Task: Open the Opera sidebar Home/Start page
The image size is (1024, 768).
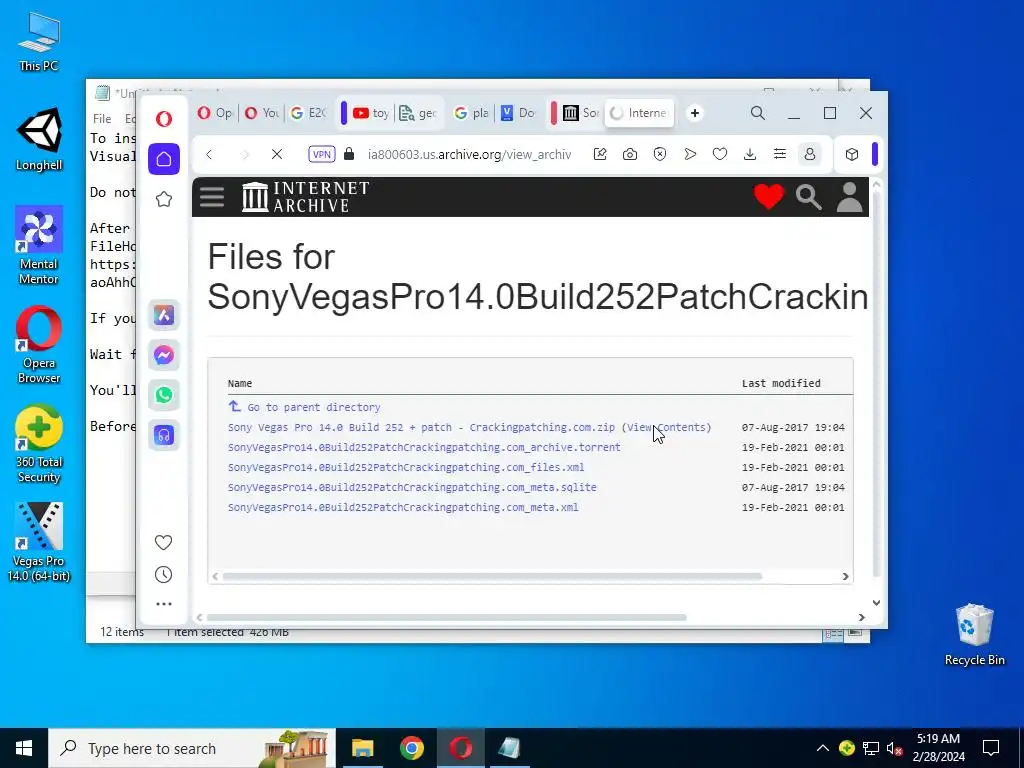Action: pos(164,159)
